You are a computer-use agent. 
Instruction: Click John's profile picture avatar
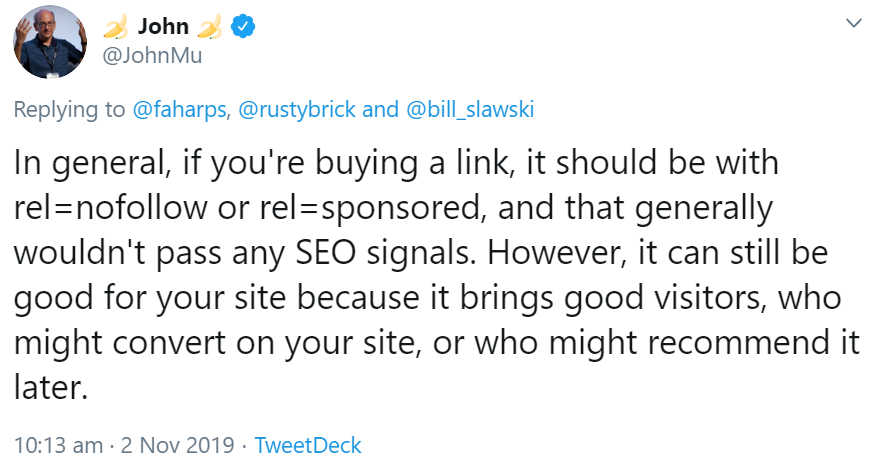tap(48, 41)
